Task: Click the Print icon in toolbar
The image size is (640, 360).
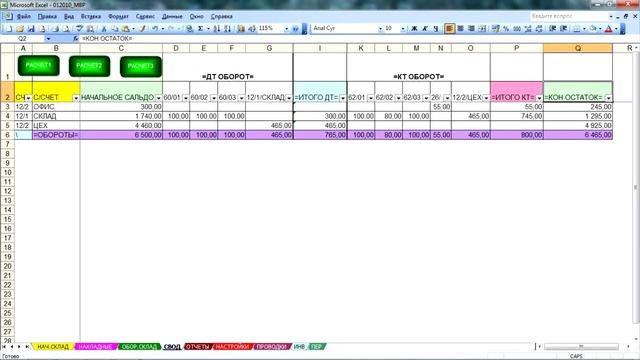Action: click(55, 29)
